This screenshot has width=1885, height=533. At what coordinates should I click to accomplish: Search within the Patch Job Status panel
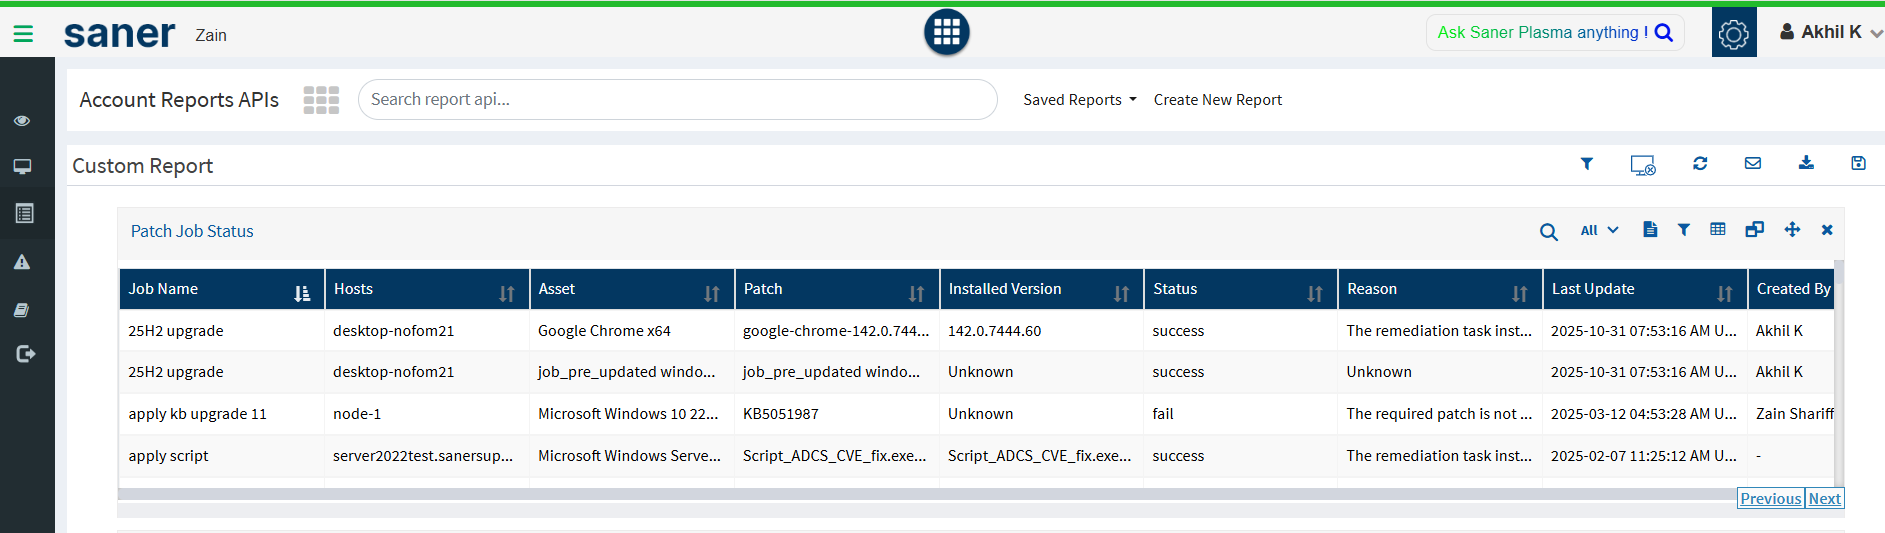pos(1548,232)
